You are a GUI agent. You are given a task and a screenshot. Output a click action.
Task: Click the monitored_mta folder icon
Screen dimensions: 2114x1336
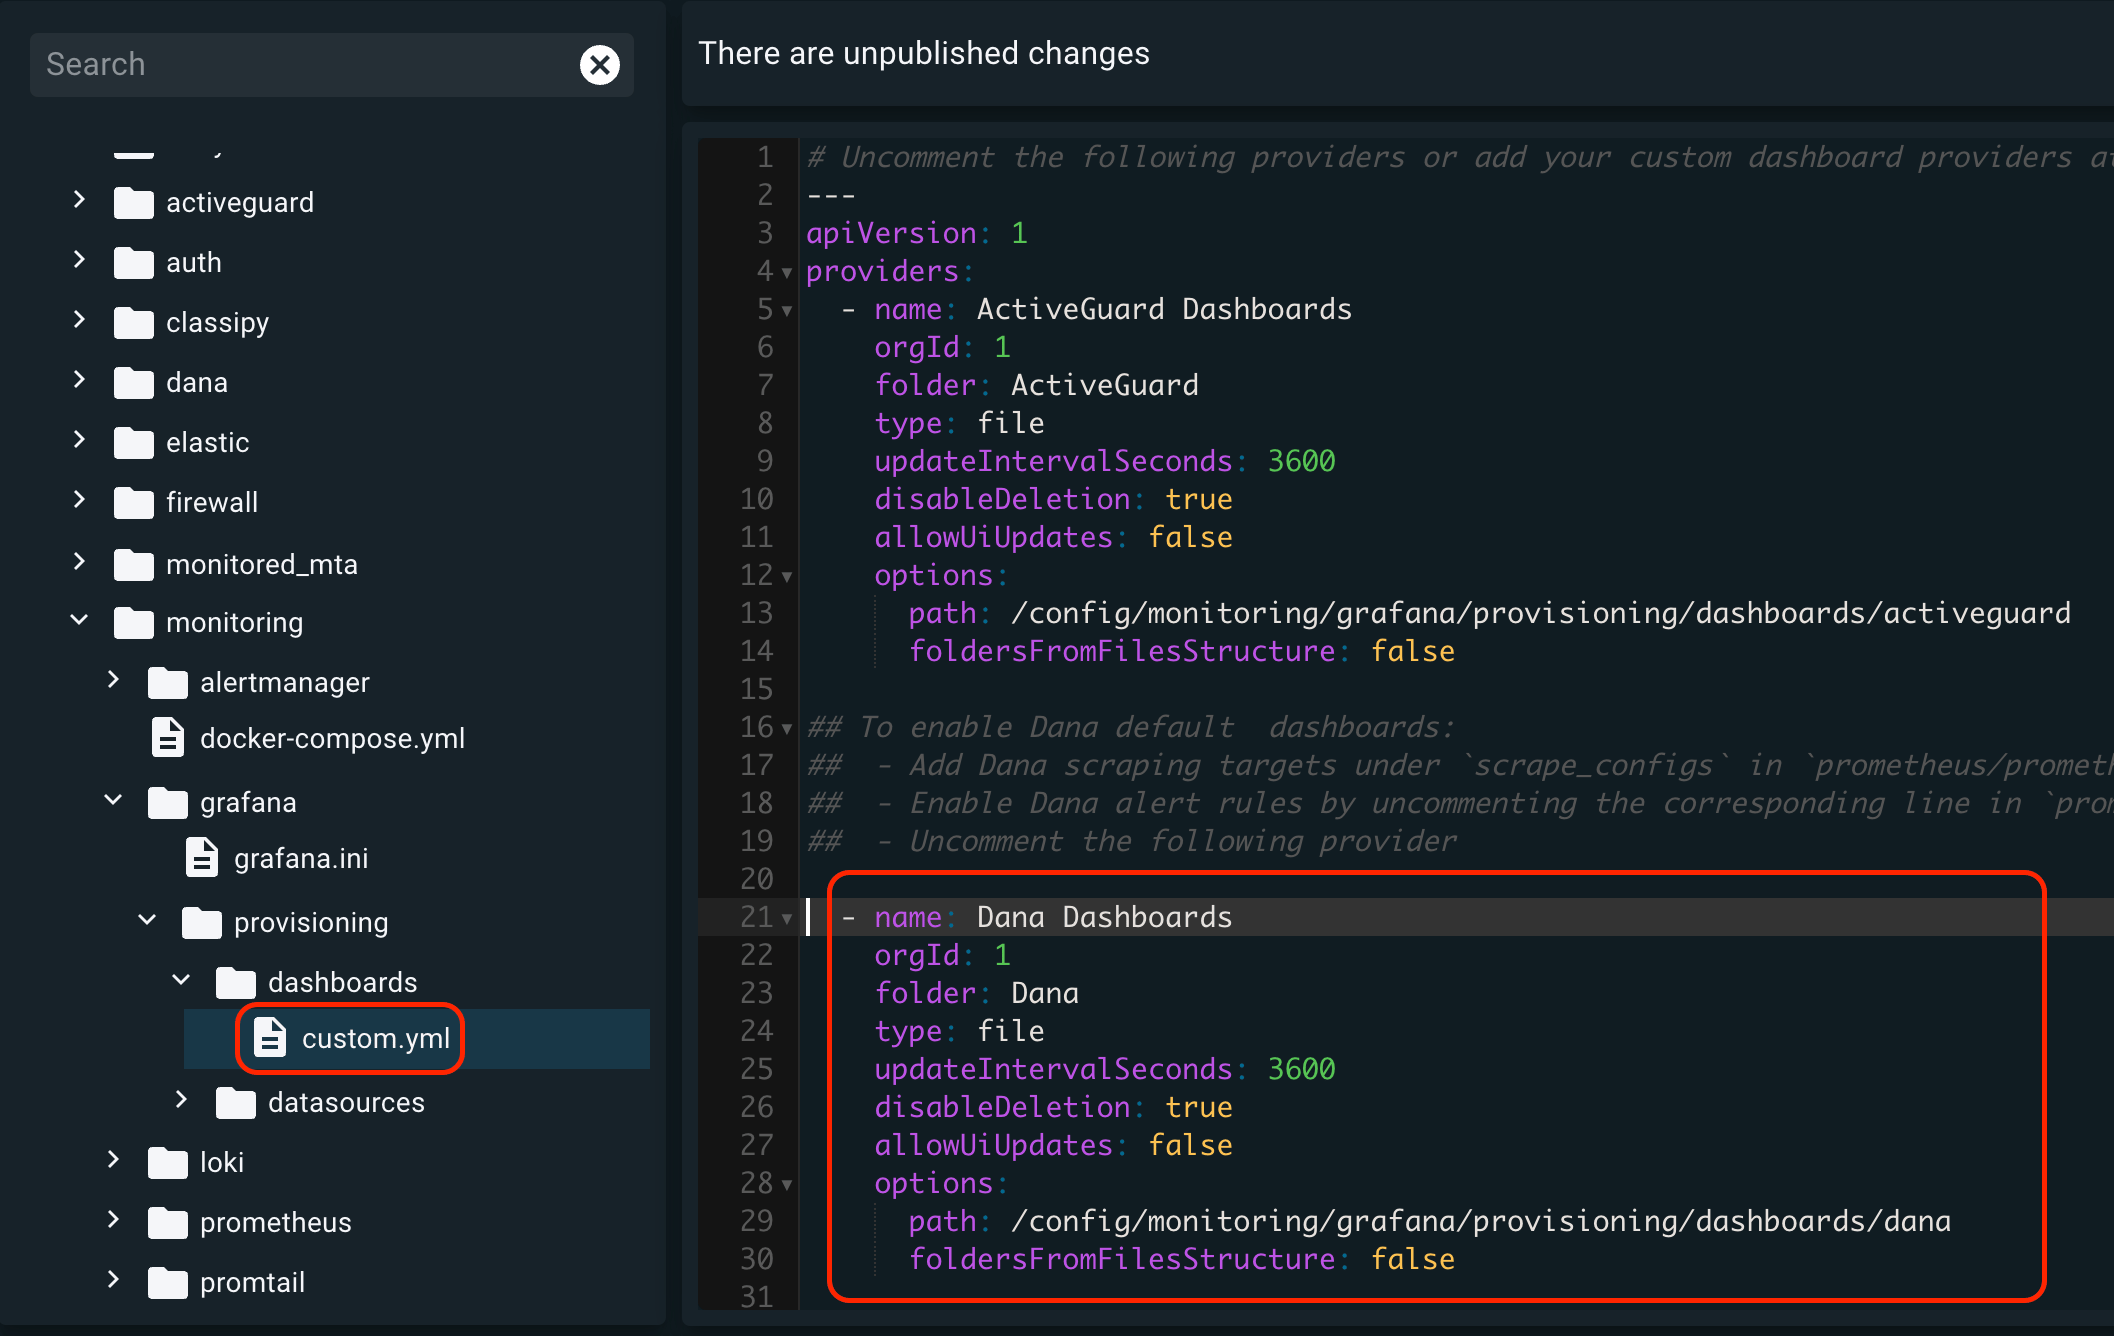click(134, 565)
